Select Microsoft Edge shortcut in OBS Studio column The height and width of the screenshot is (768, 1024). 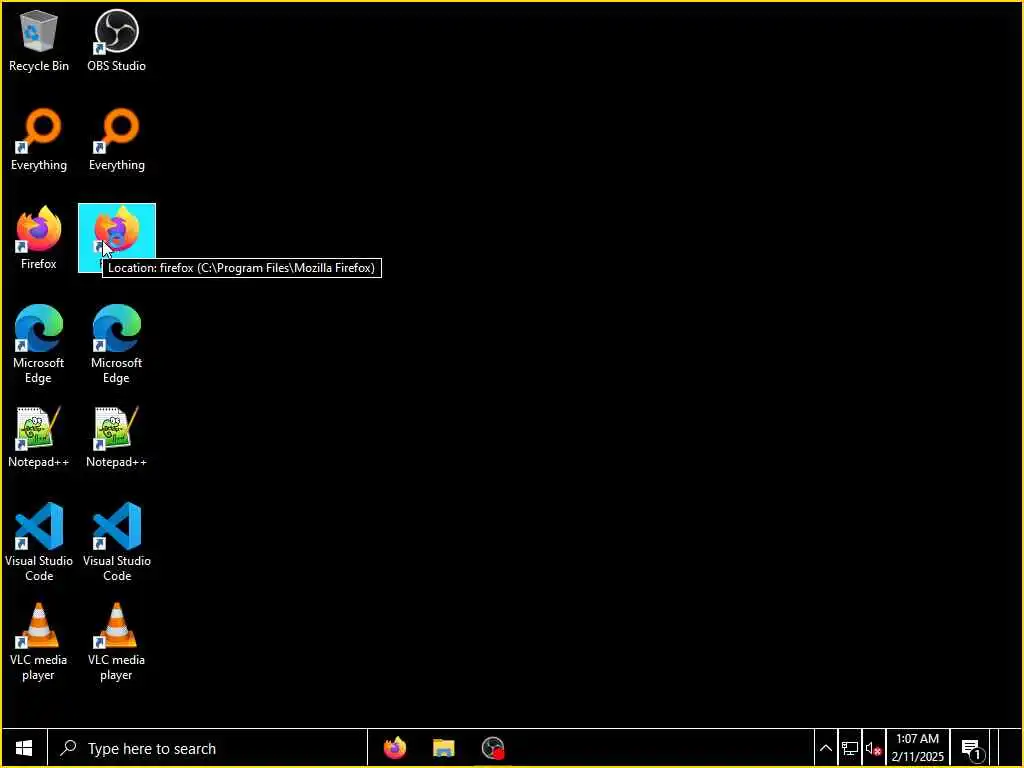click(116, 344)
